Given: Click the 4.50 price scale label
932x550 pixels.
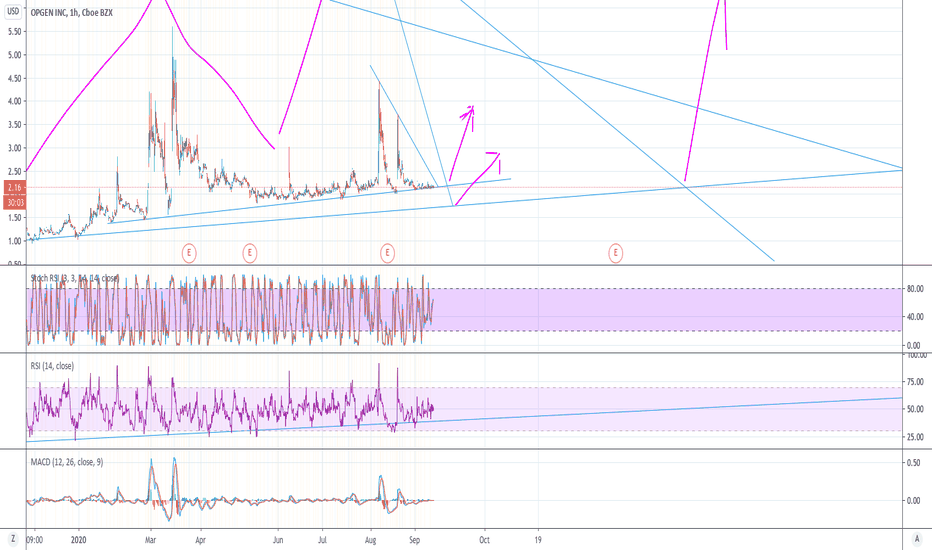Looking at the screenshot, I should pyautogui.click(x=14, y=78).
